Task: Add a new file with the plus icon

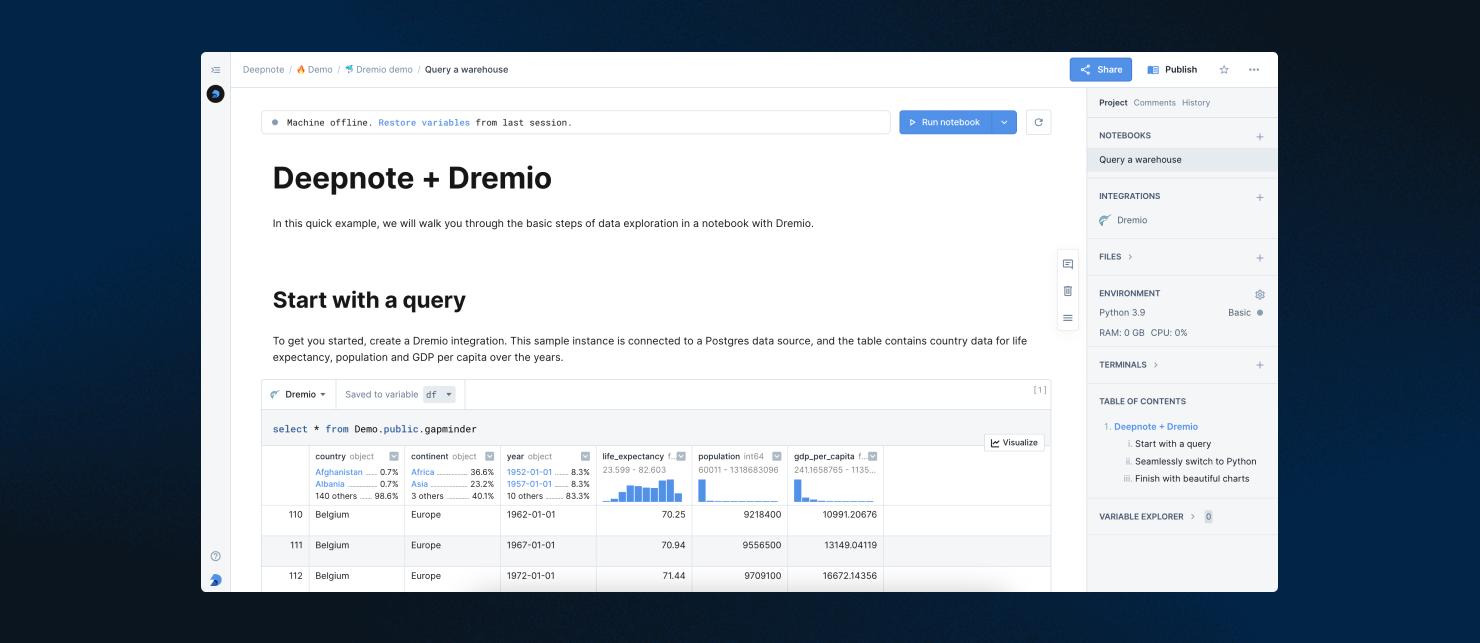Action: (1260, 258)
